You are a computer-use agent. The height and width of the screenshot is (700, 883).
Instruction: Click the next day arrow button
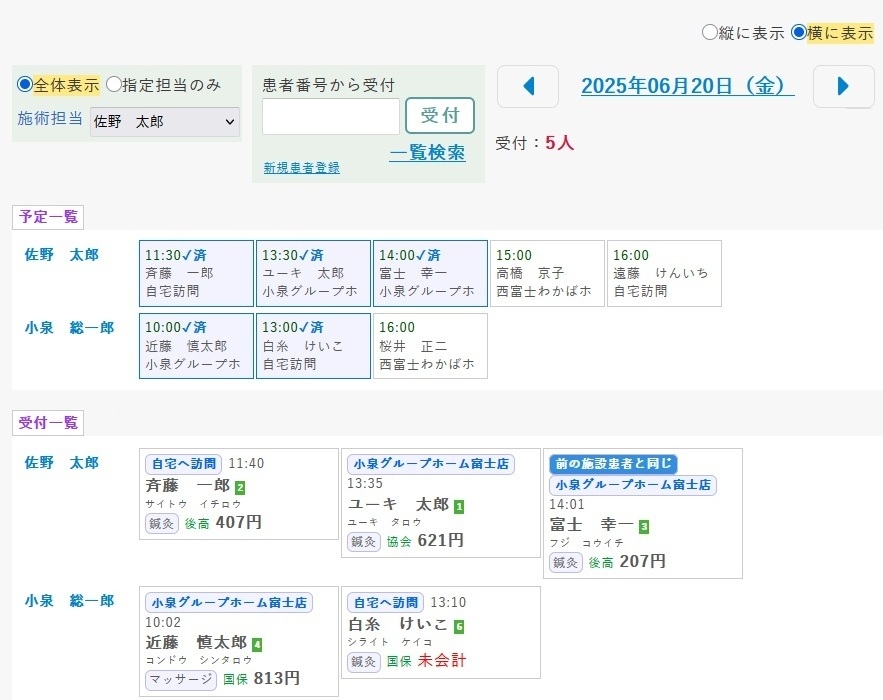843,87
